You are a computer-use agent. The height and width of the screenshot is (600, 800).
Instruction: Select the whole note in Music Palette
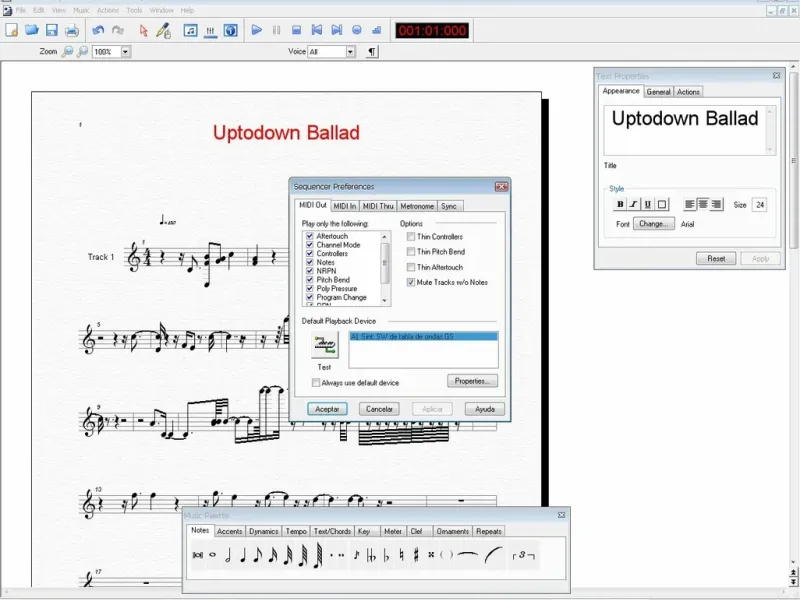[212, 555]
